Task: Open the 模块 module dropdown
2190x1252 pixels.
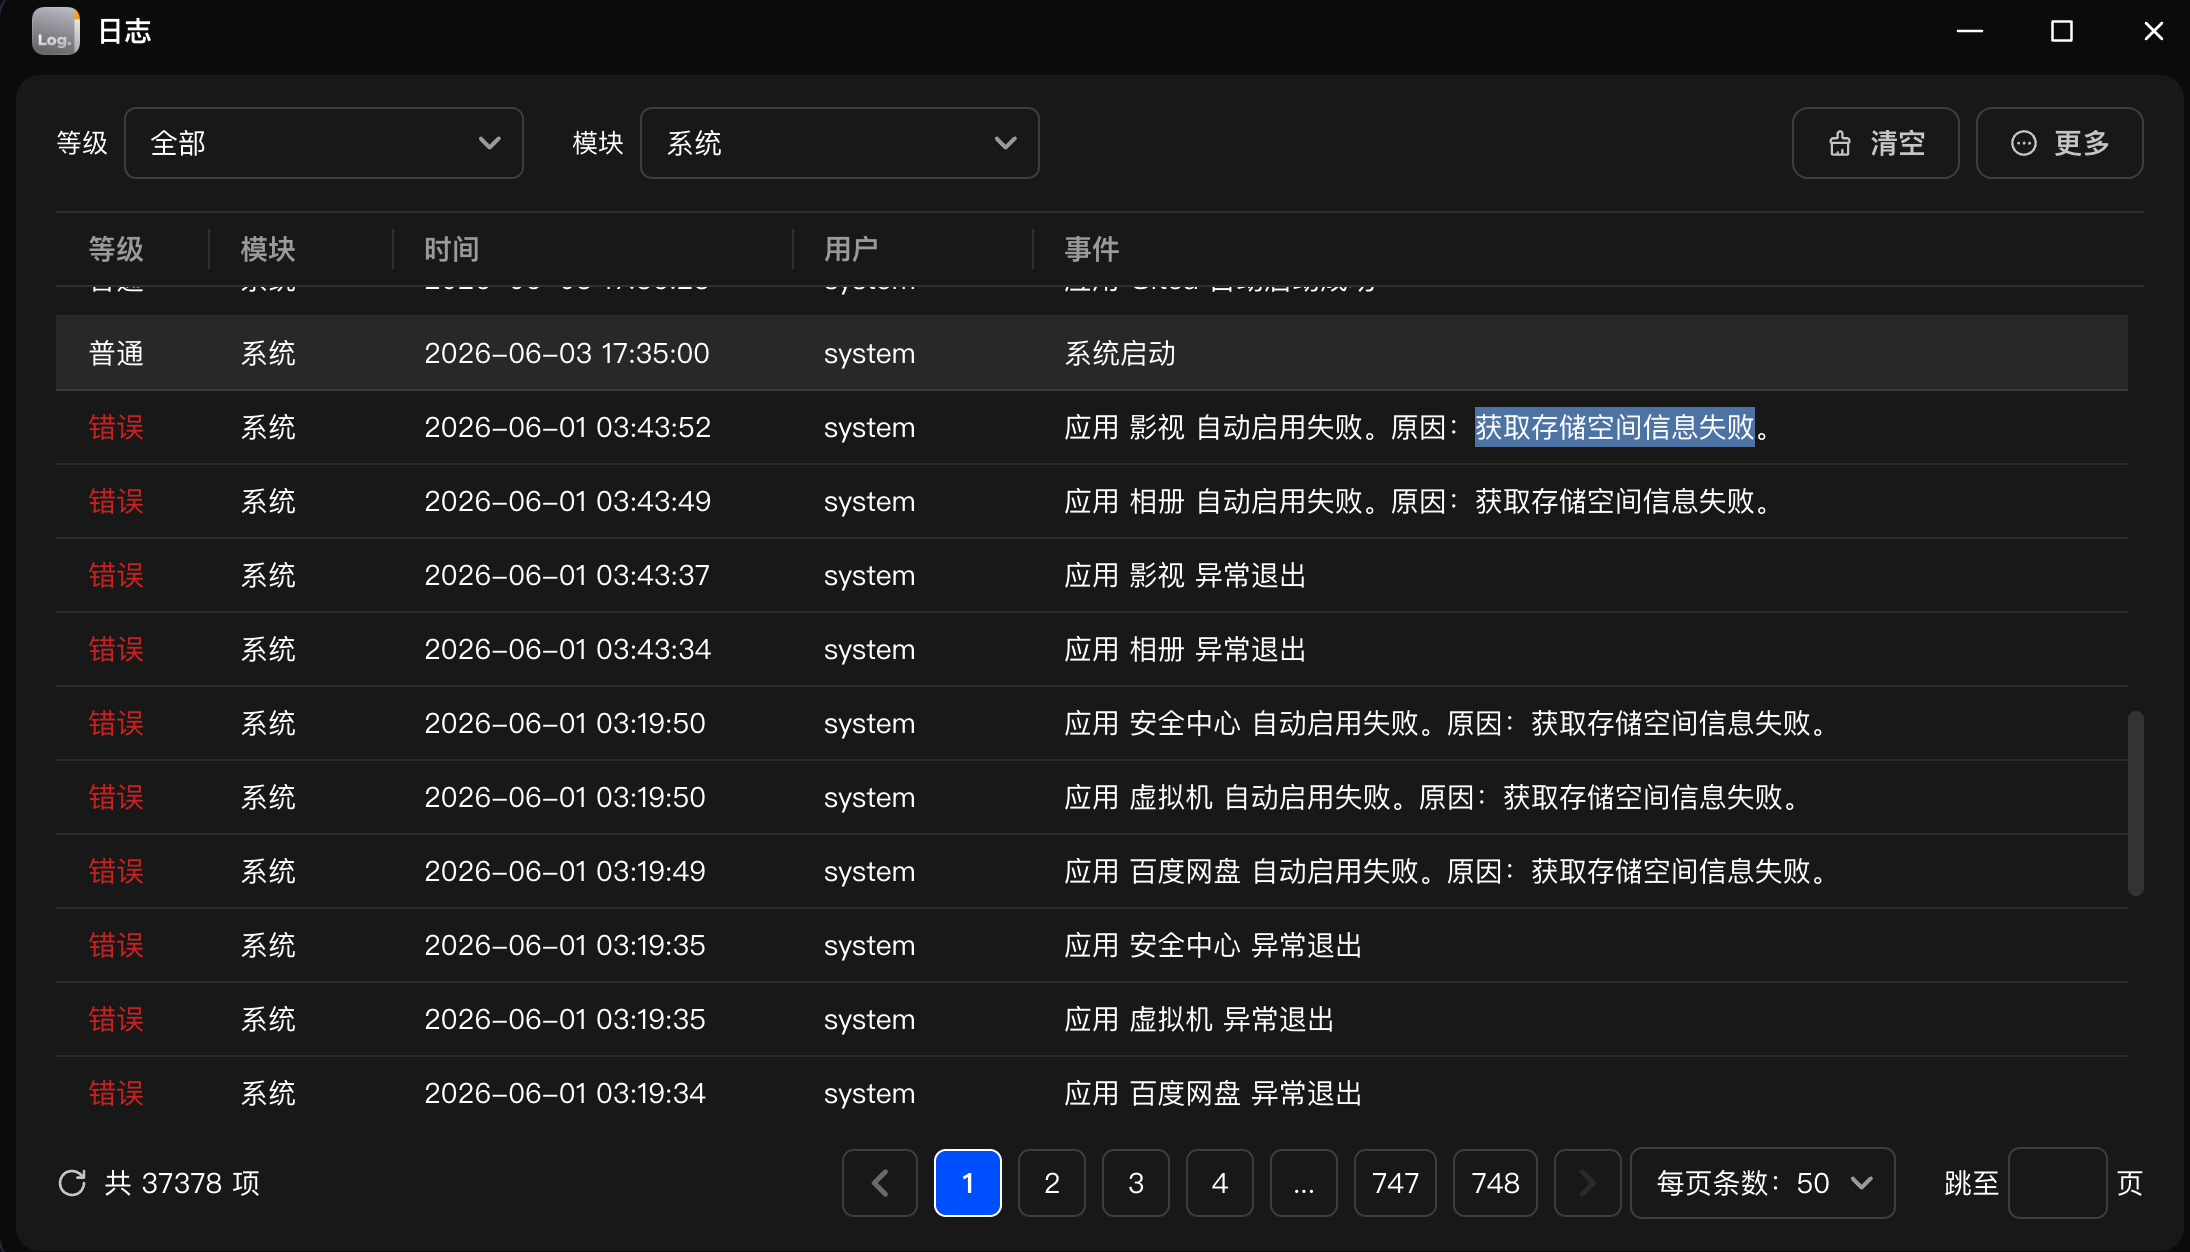Action: 840,143
